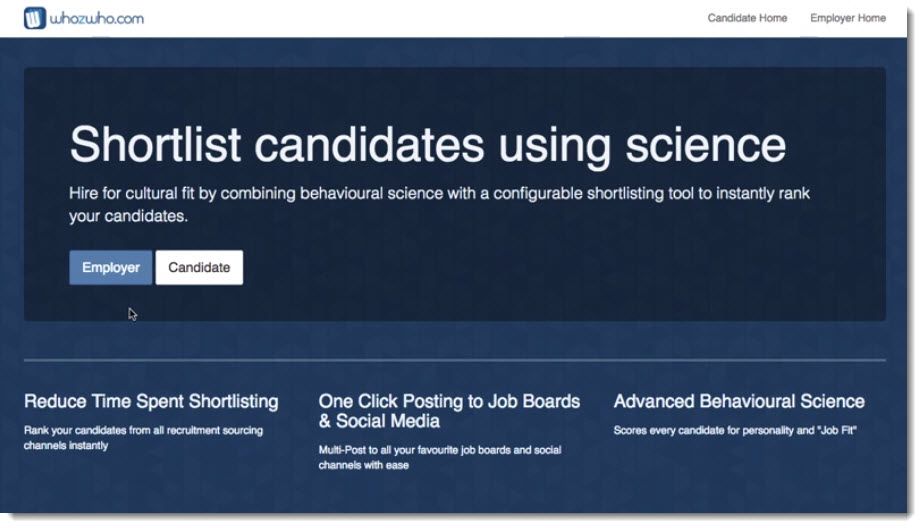
Task: Click the 'Shortlist candidates using science' headline
Action: 427,145
